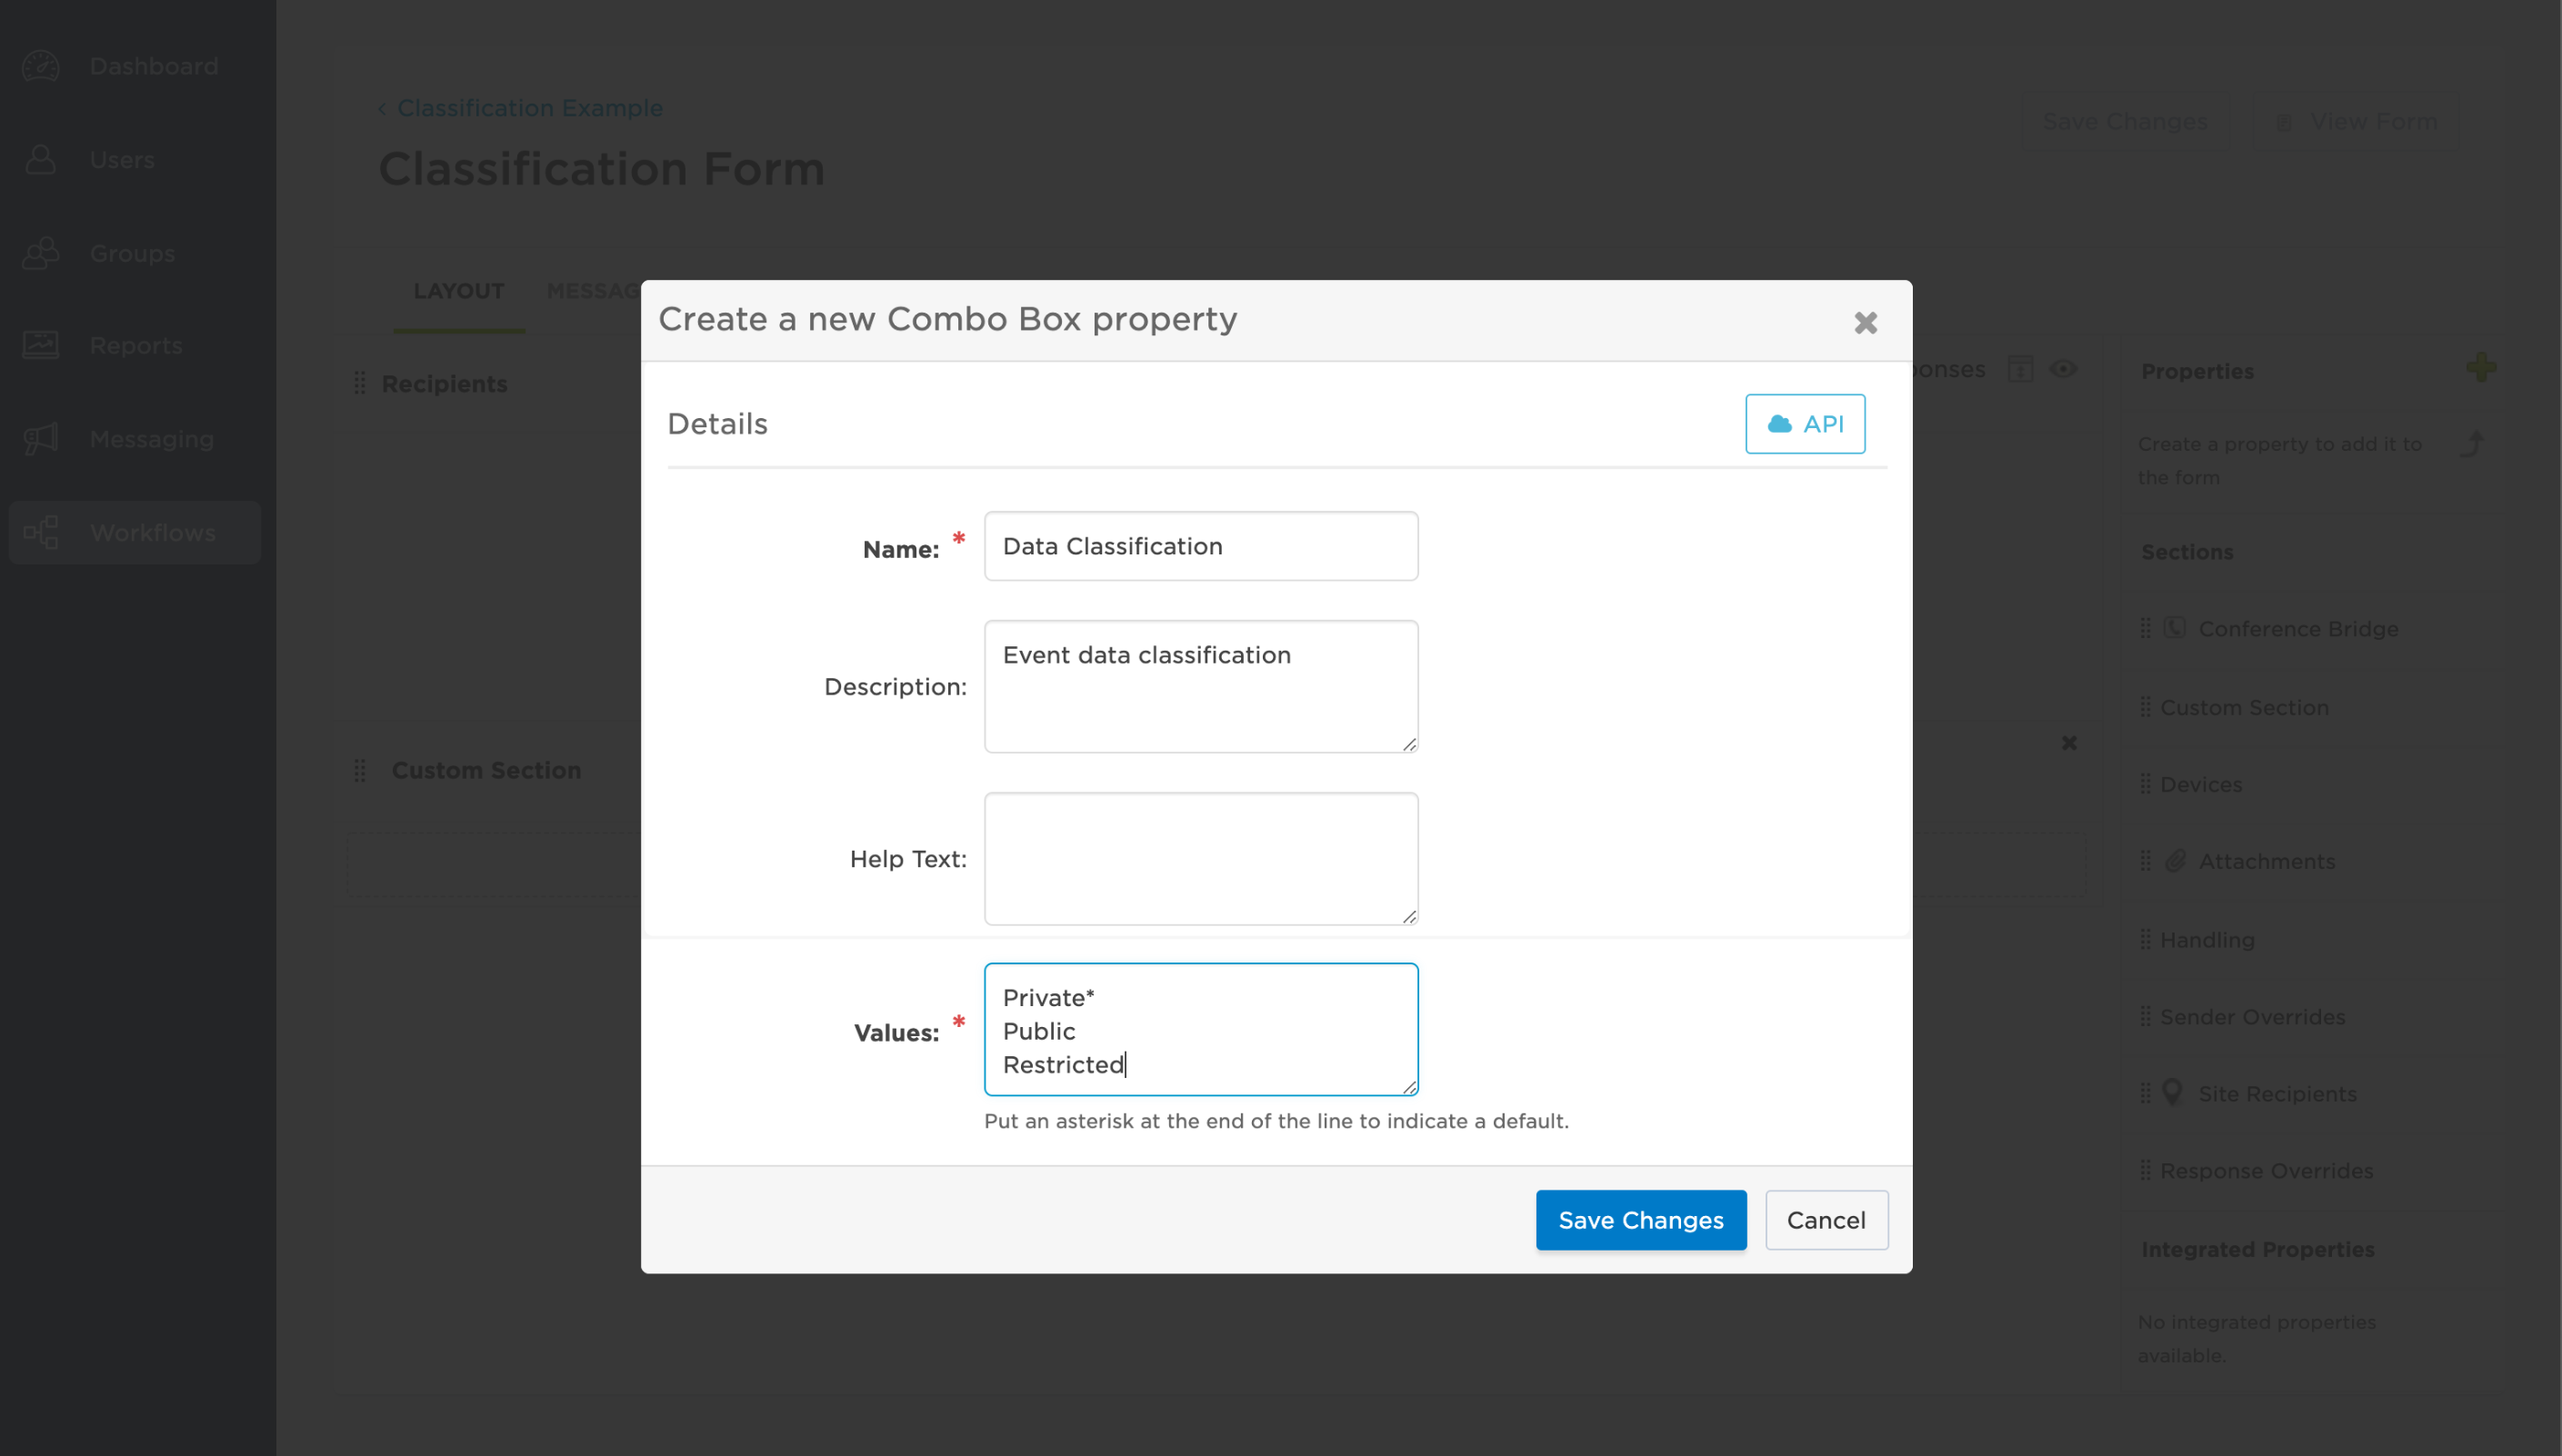Screen dimensions: 2562x1456
Task: Click Cancel in the dialog
Action: click(x=1826, y=1220)
